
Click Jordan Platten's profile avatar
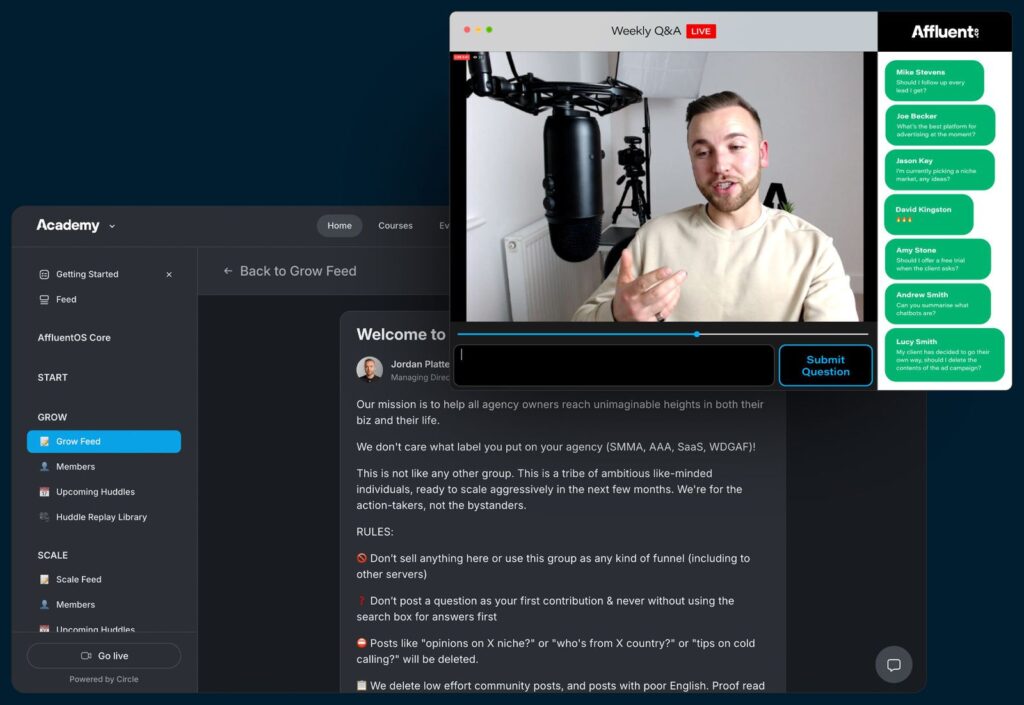click(369, 369)
